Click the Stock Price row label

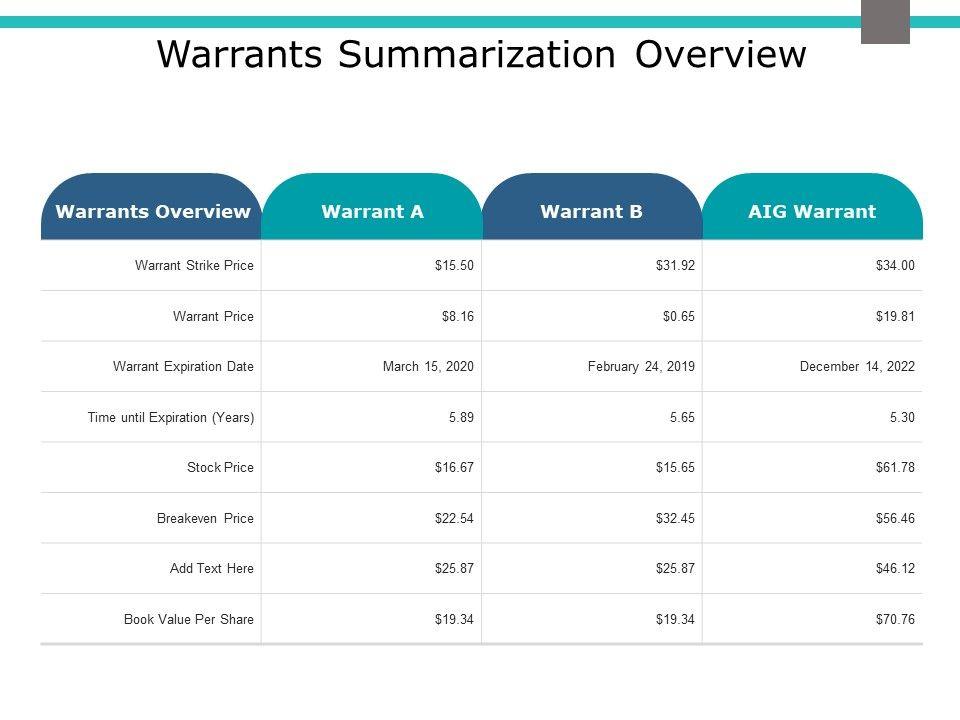coord(220,467)
